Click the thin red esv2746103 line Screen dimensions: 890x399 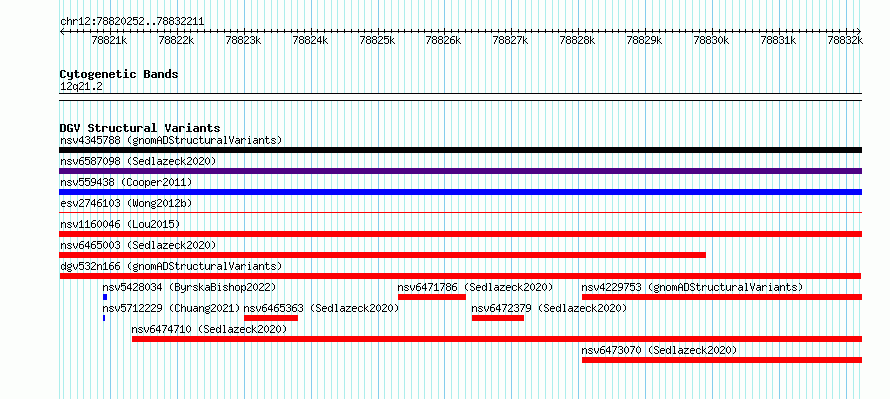click(x=460, y=212)
